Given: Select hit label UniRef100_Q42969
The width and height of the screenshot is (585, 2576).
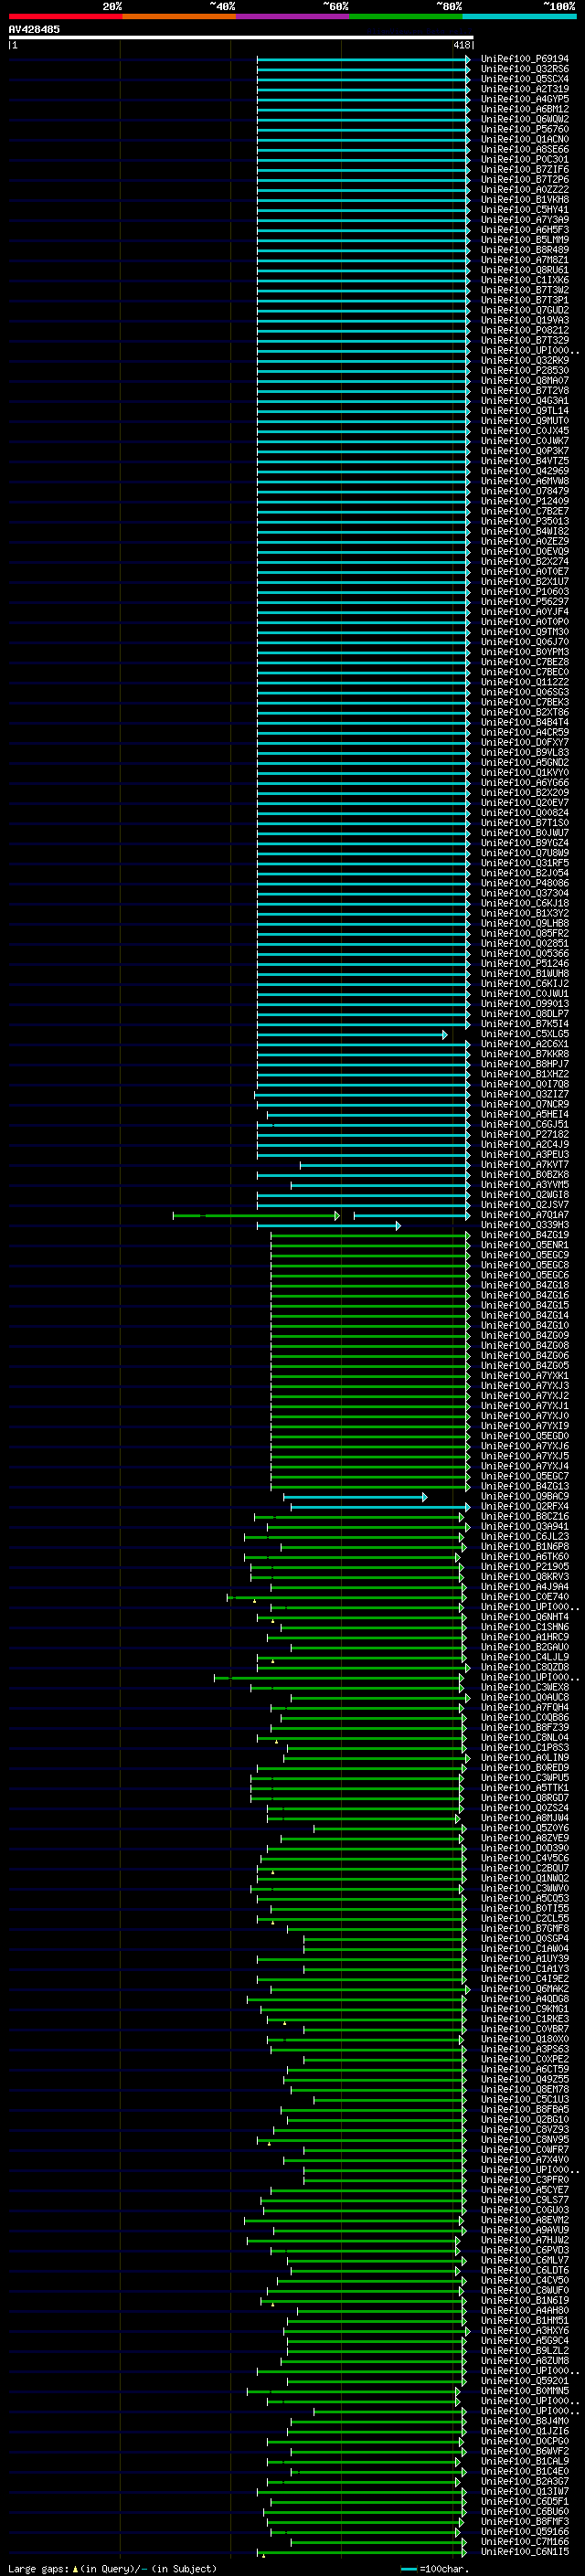Looking at the screenshot, I should tap(524, 471).
